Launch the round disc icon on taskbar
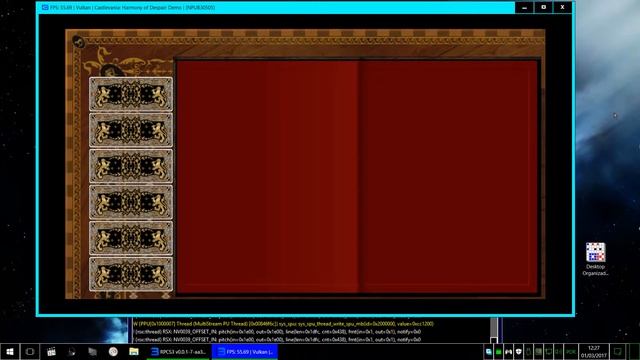Screen dimensions: 640x360 [x=113, y=352]
